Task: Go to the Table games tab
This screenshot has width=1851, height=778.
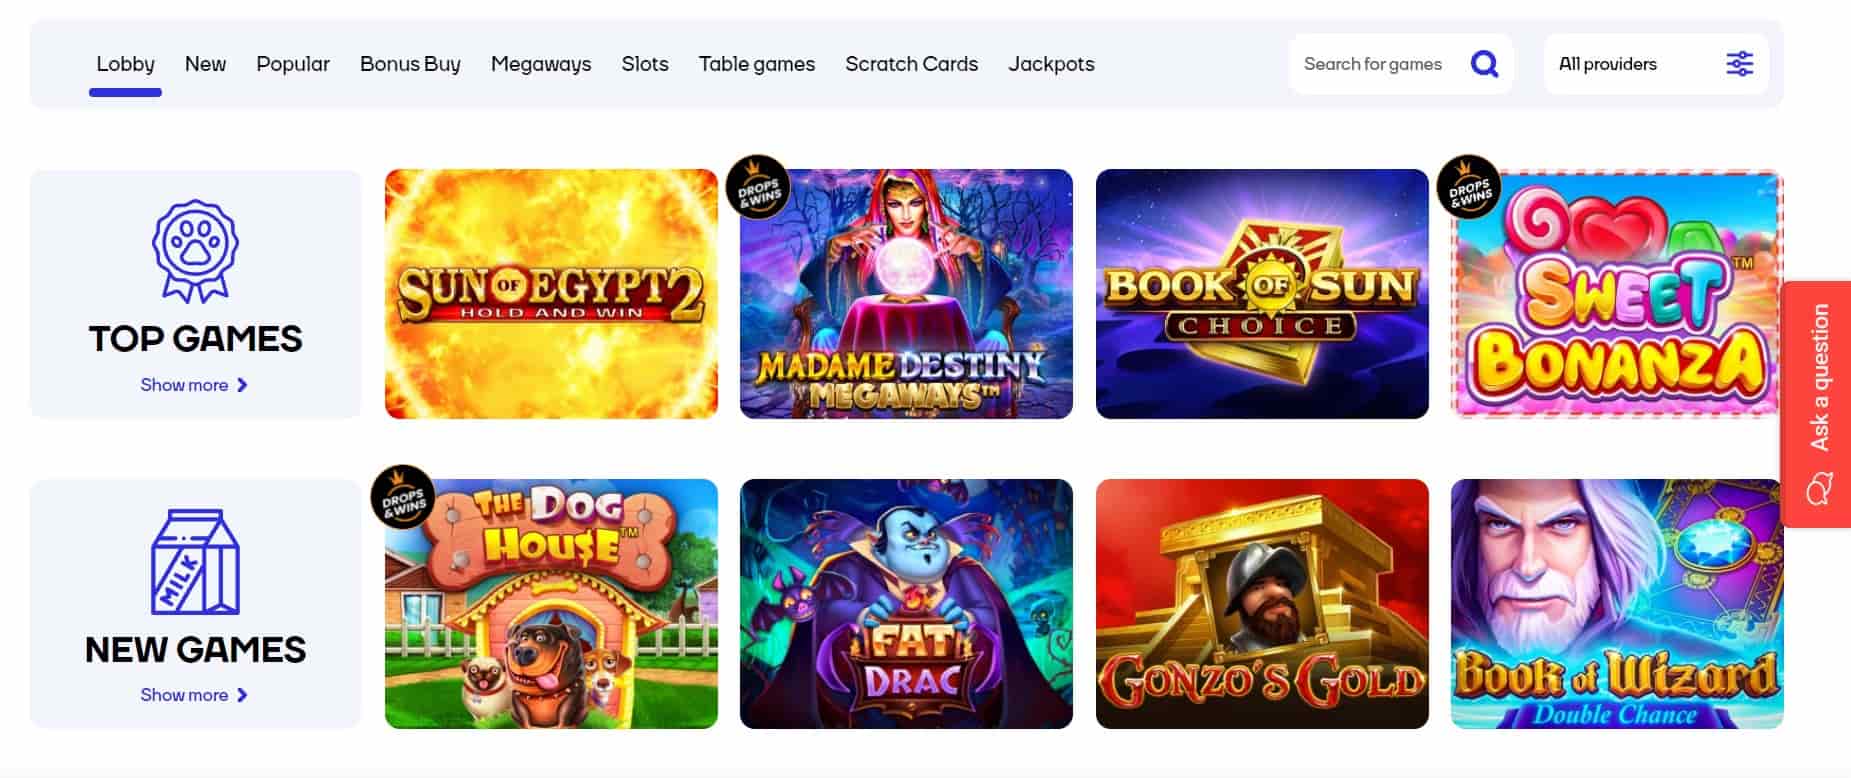Action: pyautogui.click(x=757, y=64)
